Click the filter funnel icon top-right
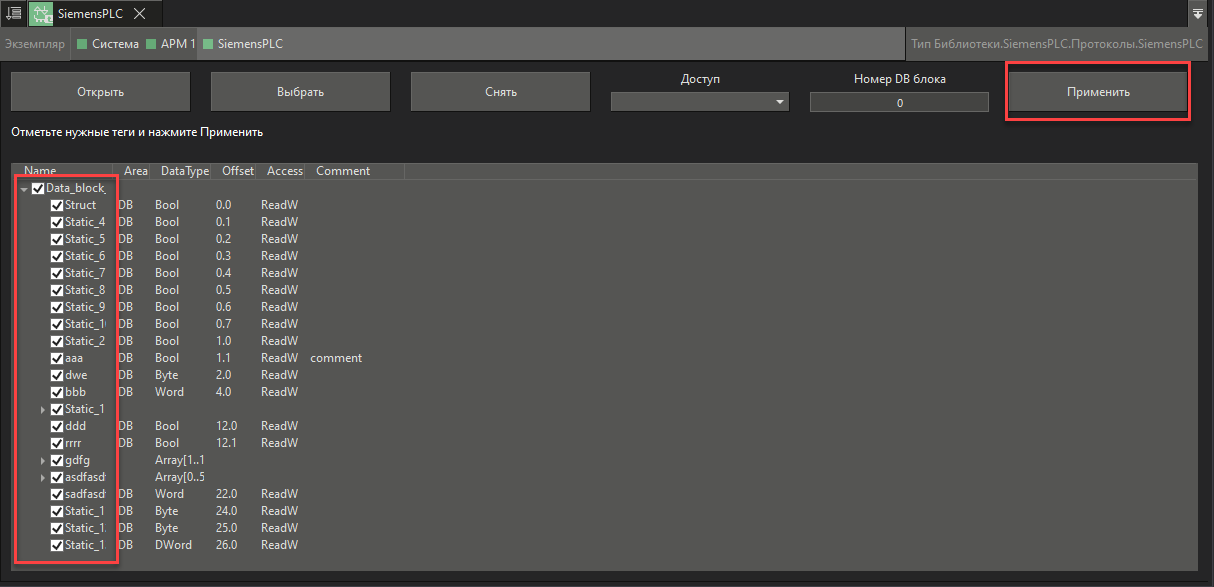Image resolution: width=1214 pixels, height=587 pixels. 1198,13
